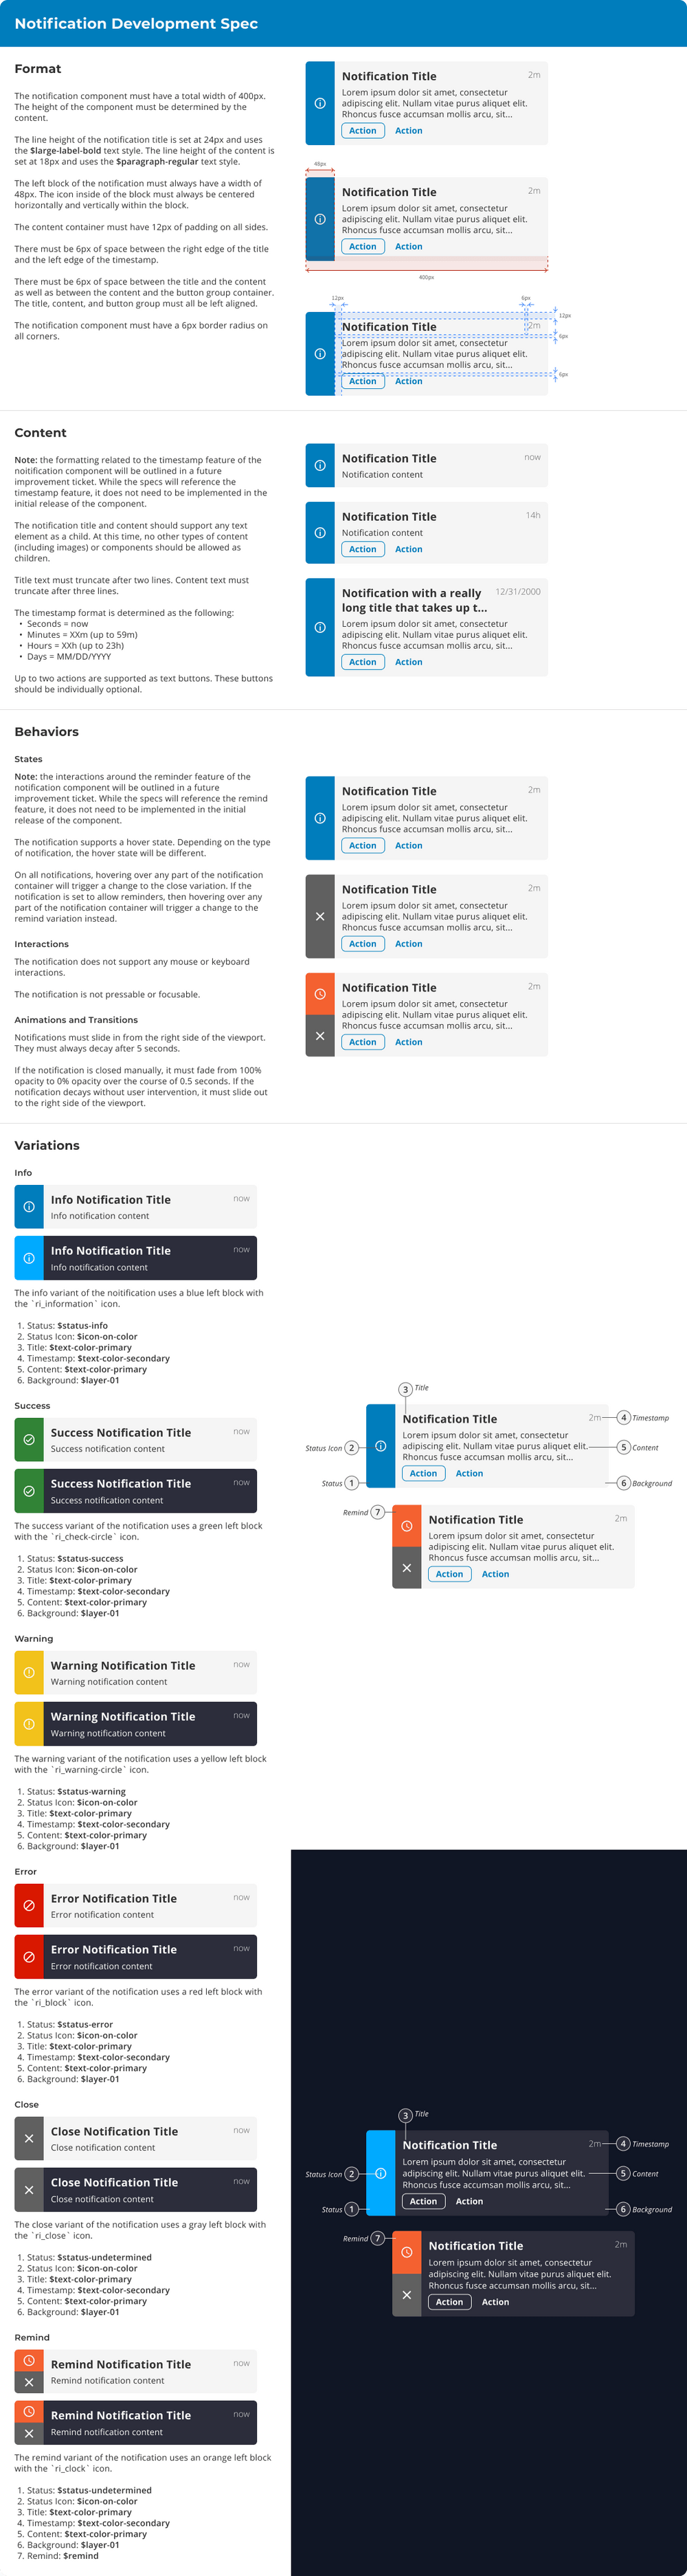The width and height of the screenshot is (687, 2576).
Task: Click the Background callout marker labeled 6
Action: point(624,1483)
